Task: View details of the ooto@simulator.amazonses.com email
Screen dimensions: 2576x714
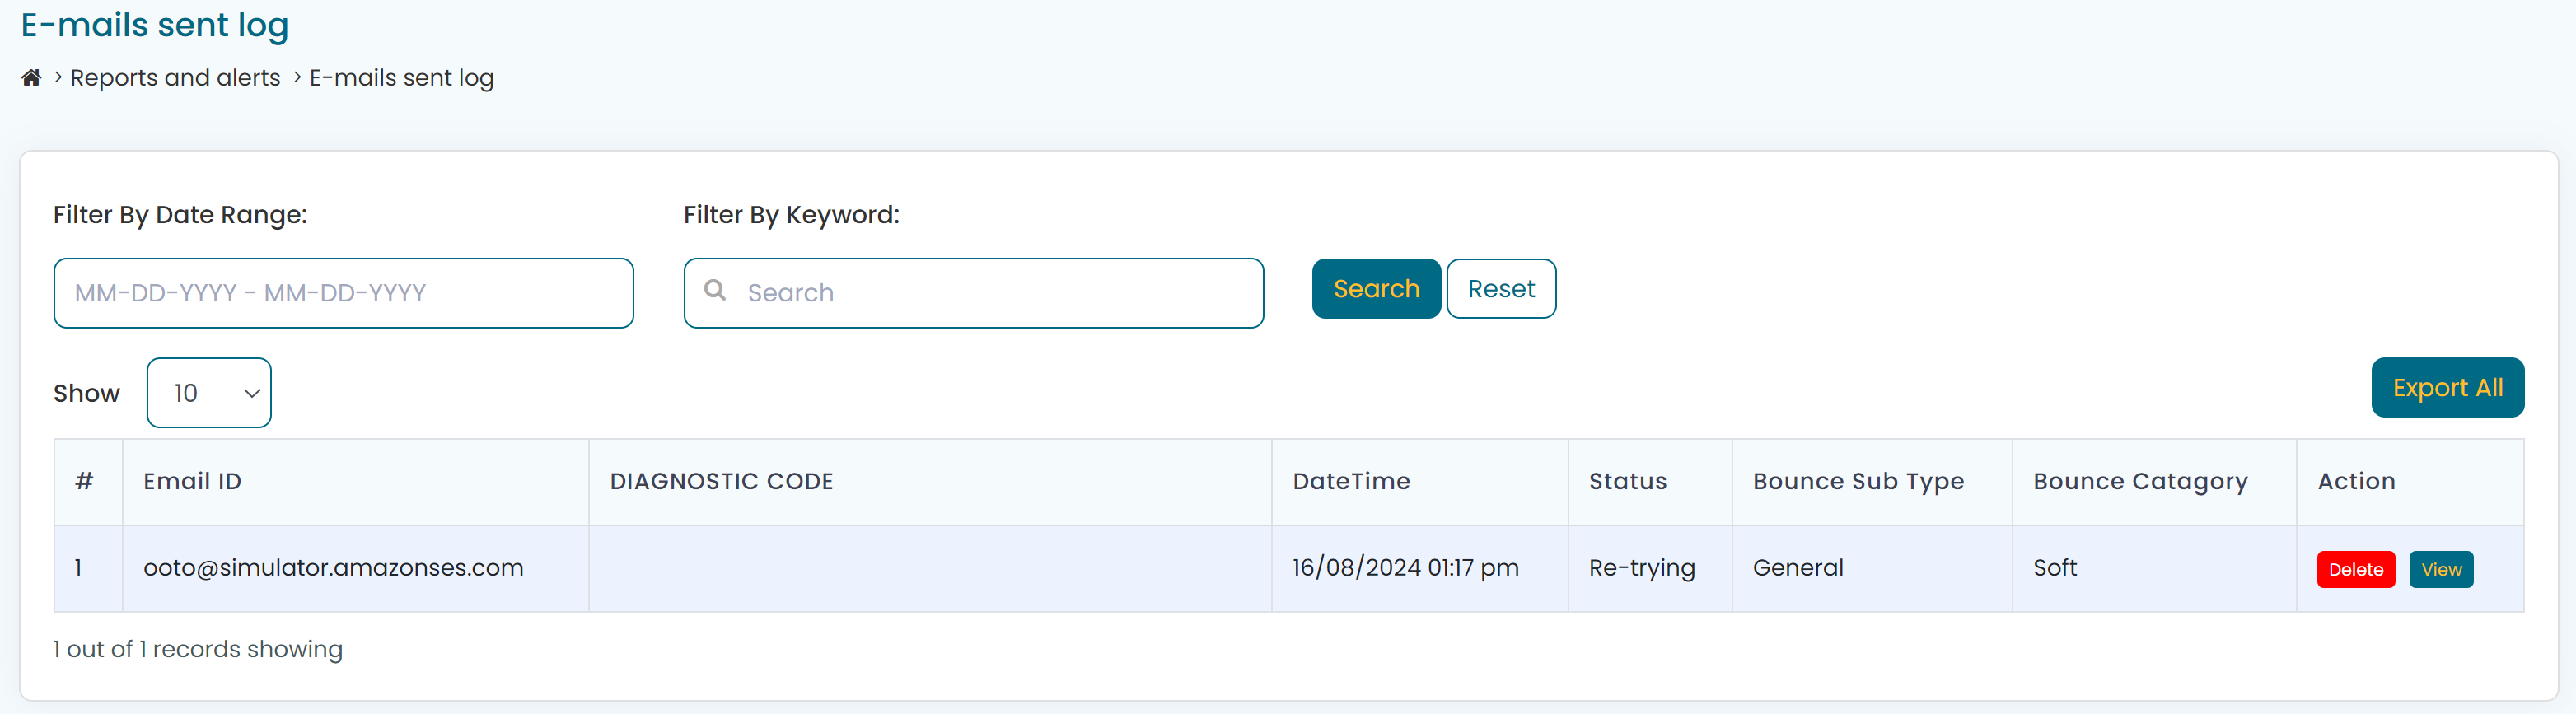Action: (x=2441, y=569)
